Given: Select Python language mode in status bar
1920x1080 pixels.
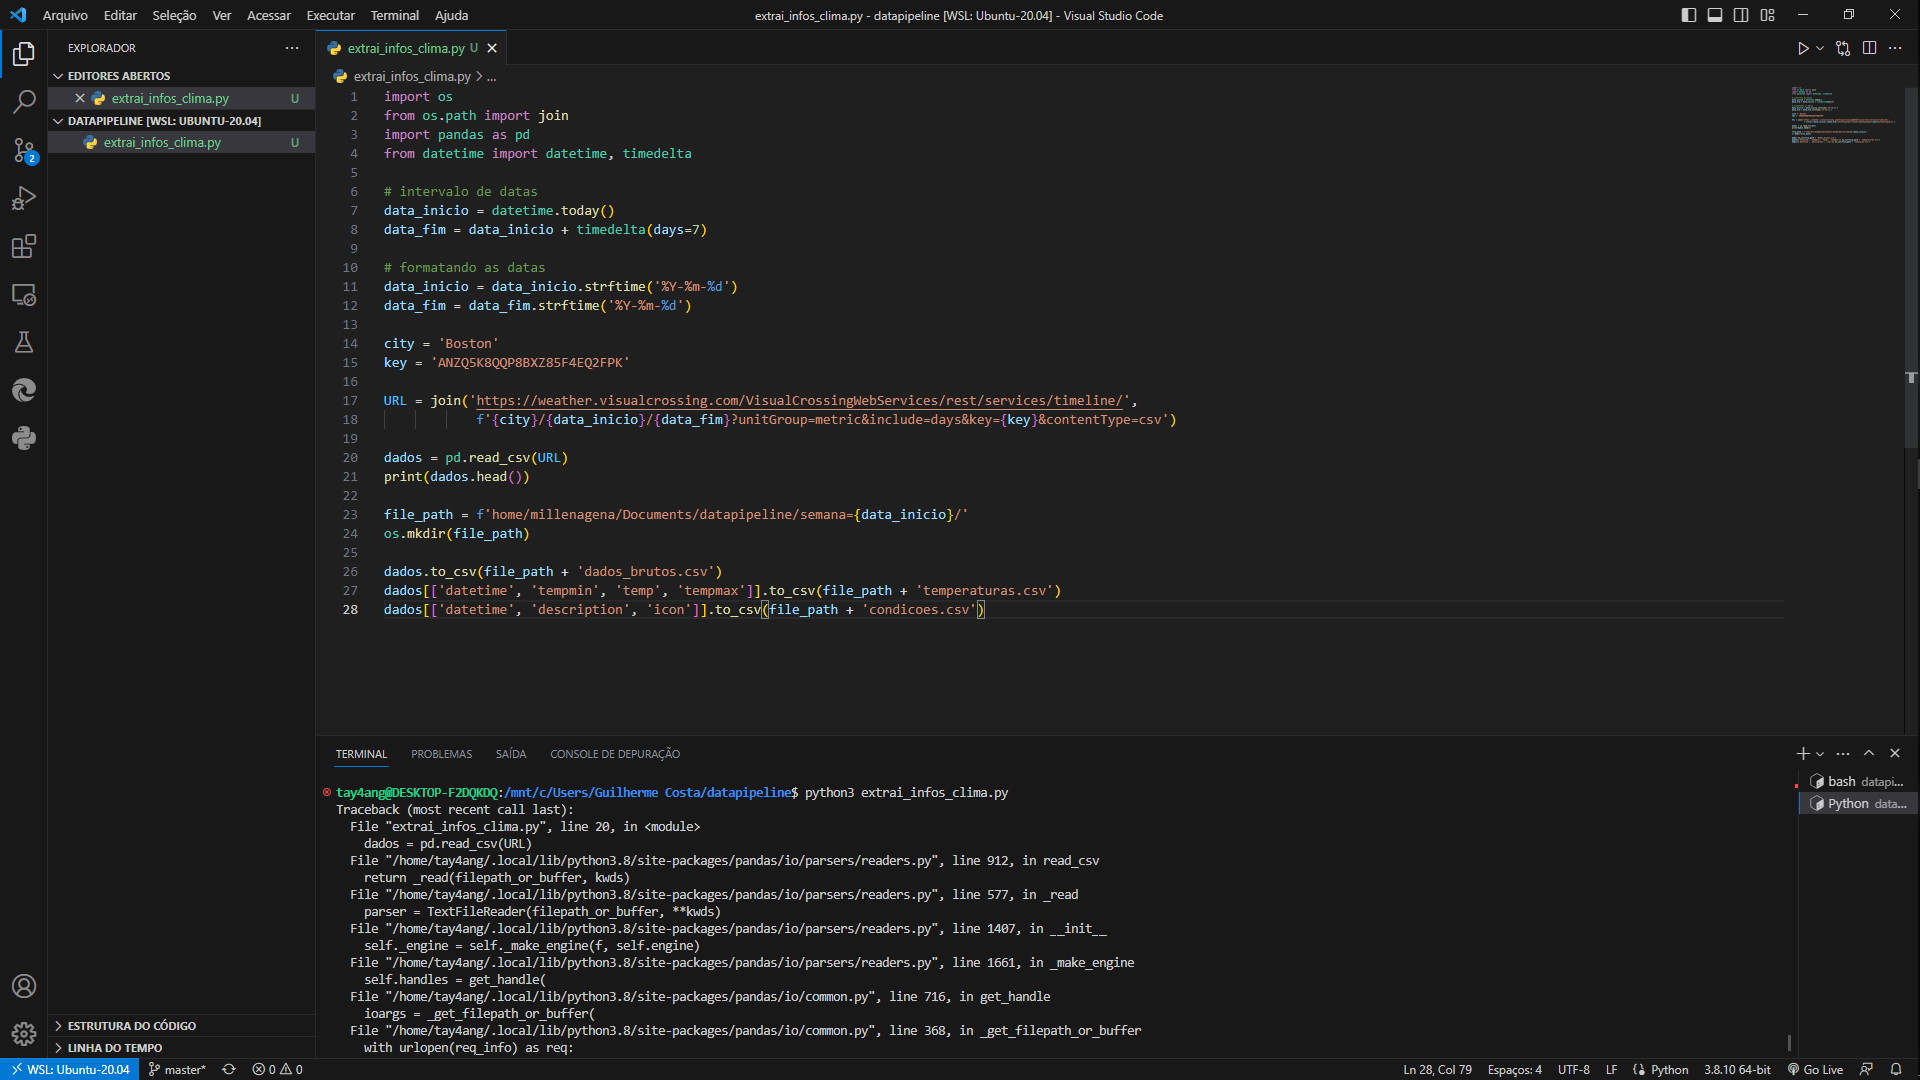Looking at the screenshot, I should pos(1669,1070).
